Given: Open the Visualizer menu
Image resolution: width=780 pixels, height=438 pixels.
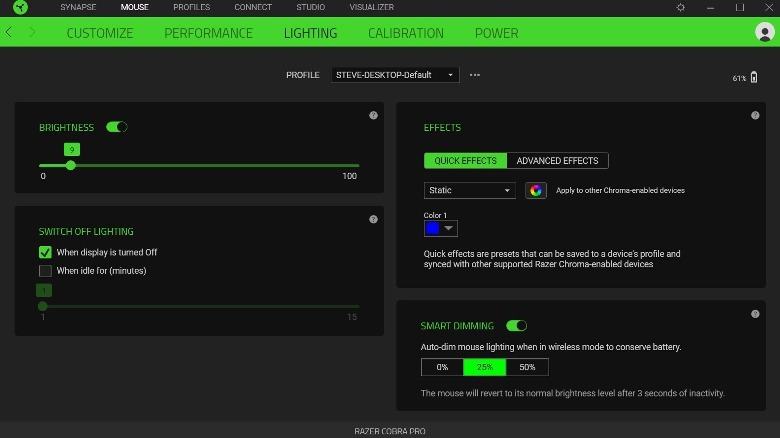Looking at the screenshot, I should pyautogui.click(x=372, y=7).
